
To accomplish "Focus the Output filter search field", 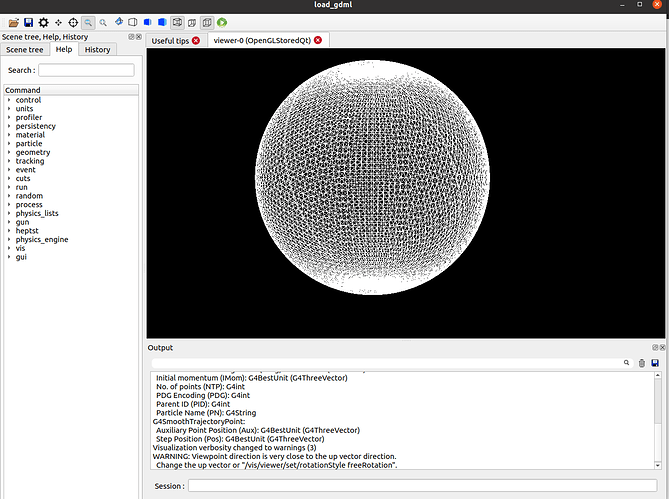I will (x=387, y=363).
